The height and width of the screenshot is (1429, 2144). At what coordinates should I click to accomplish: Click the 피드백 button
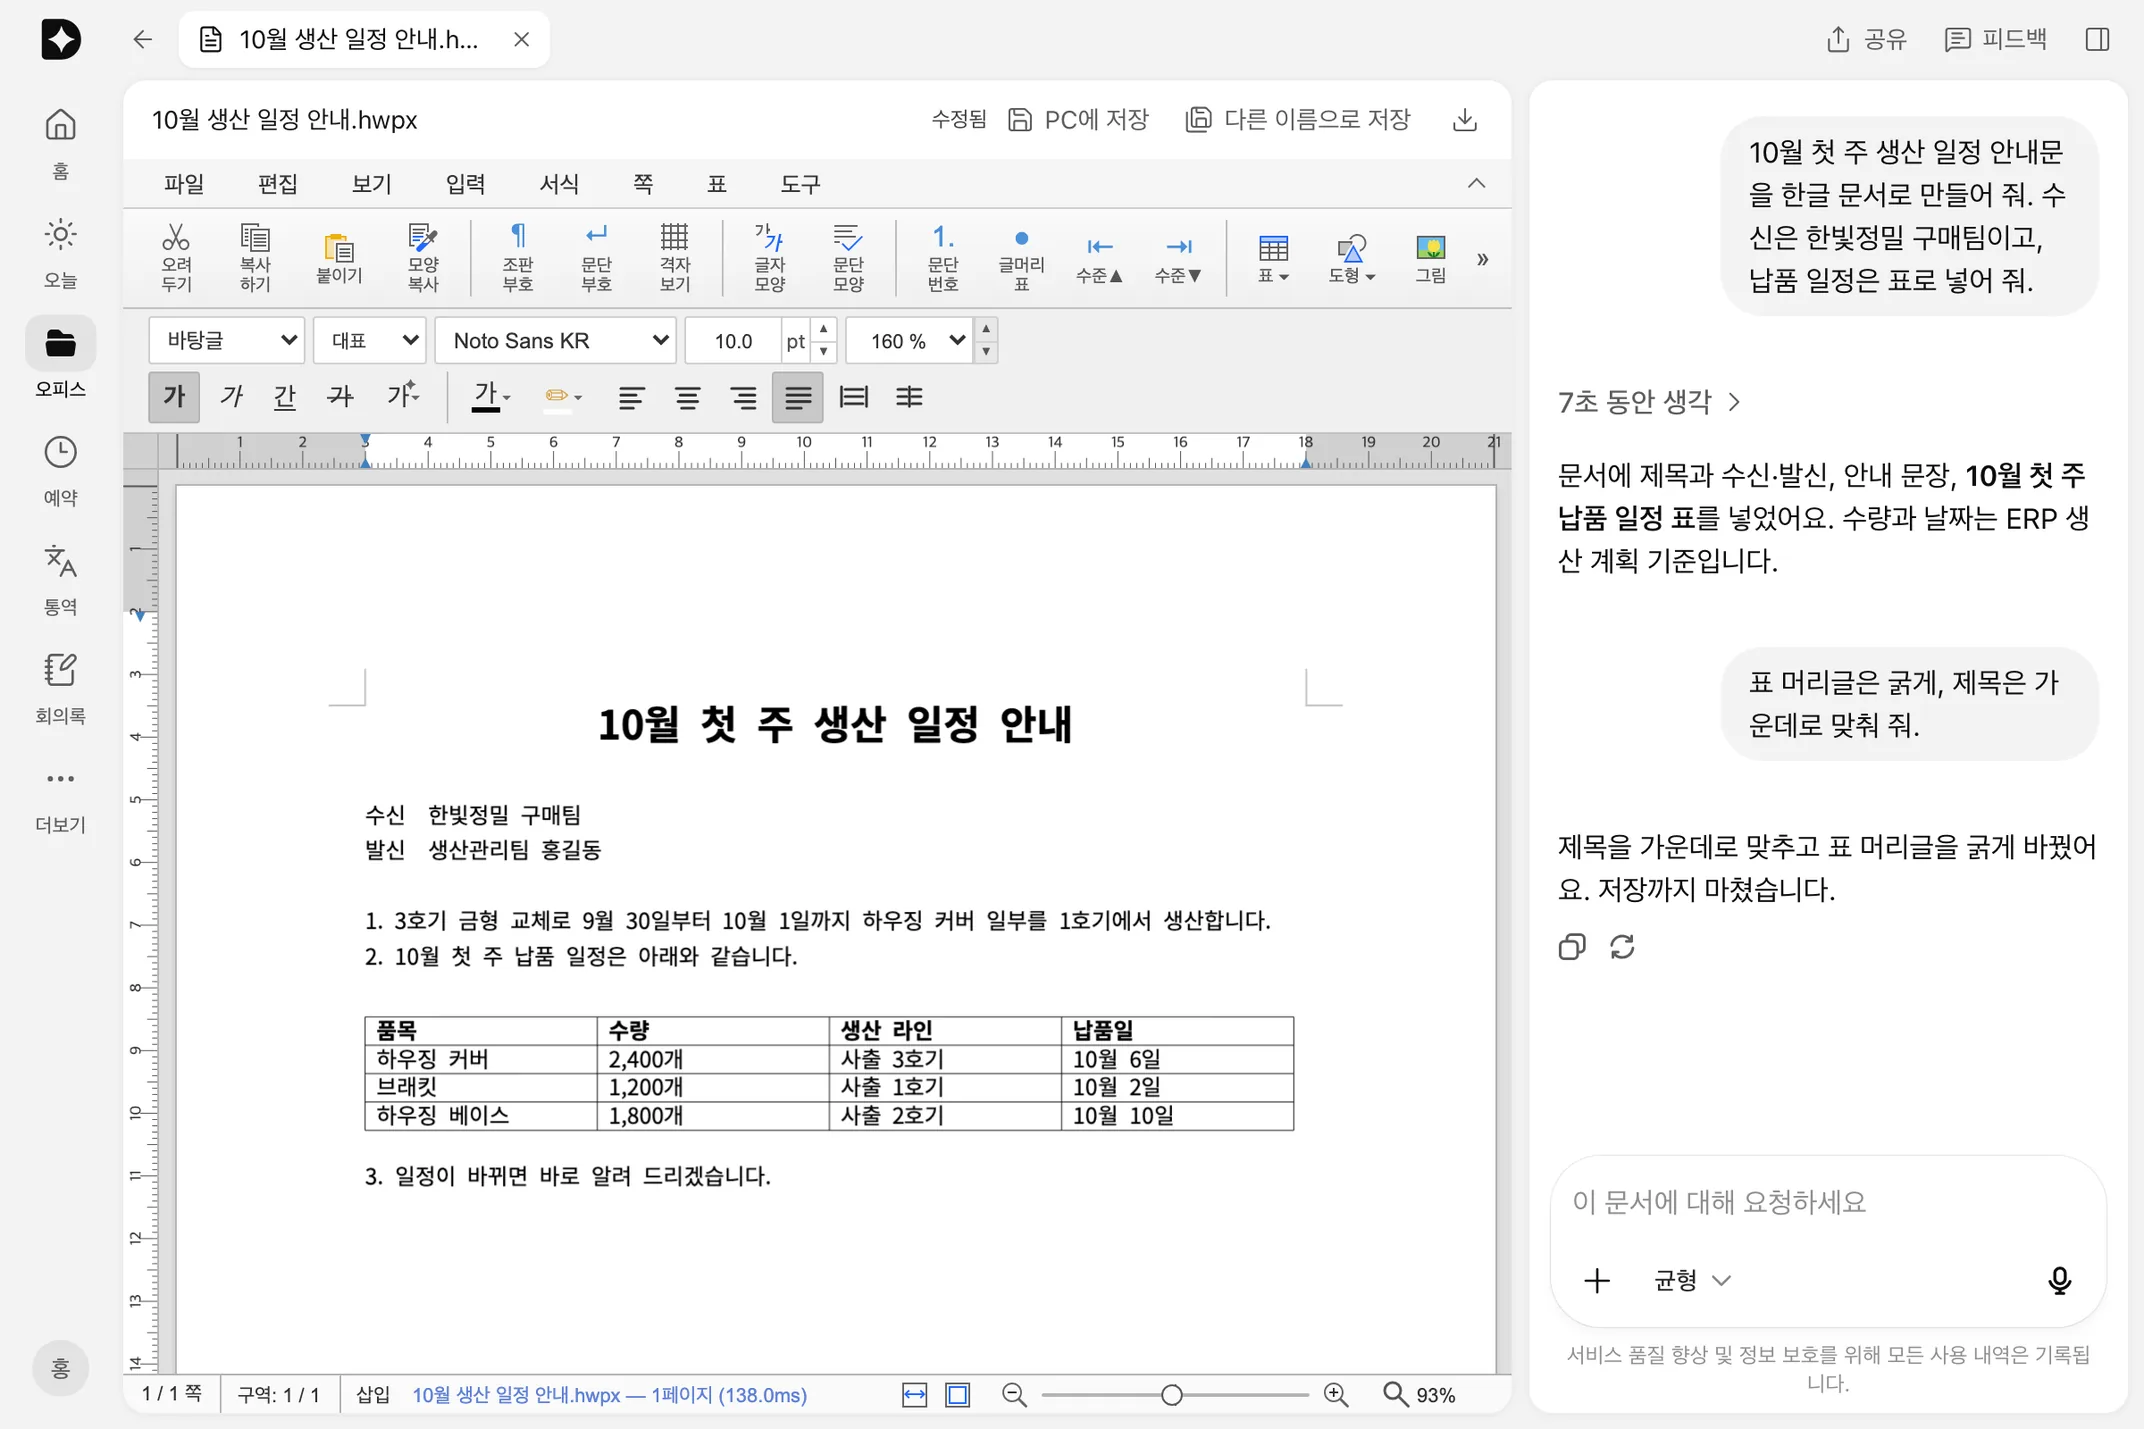pos(1996,39)
